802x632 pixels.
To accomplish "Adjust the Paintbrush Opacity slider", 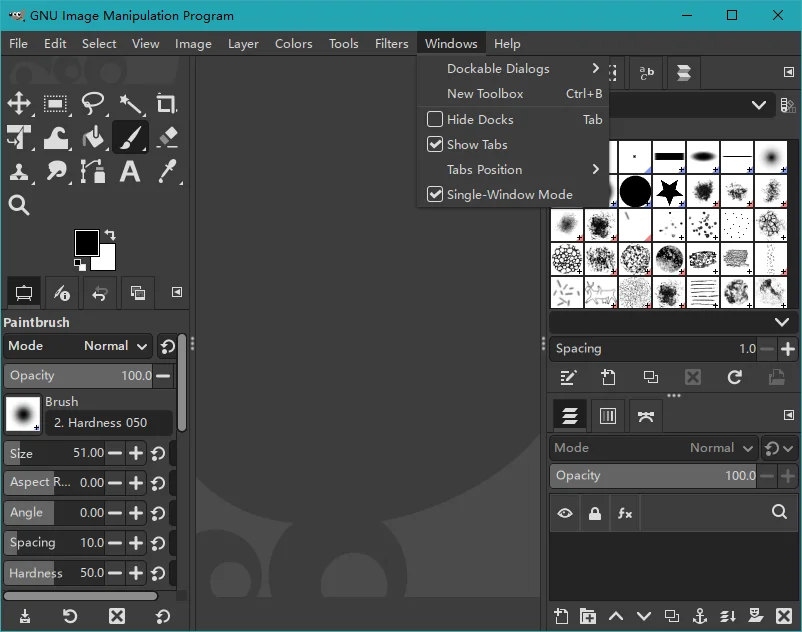I will coord(78,376).
